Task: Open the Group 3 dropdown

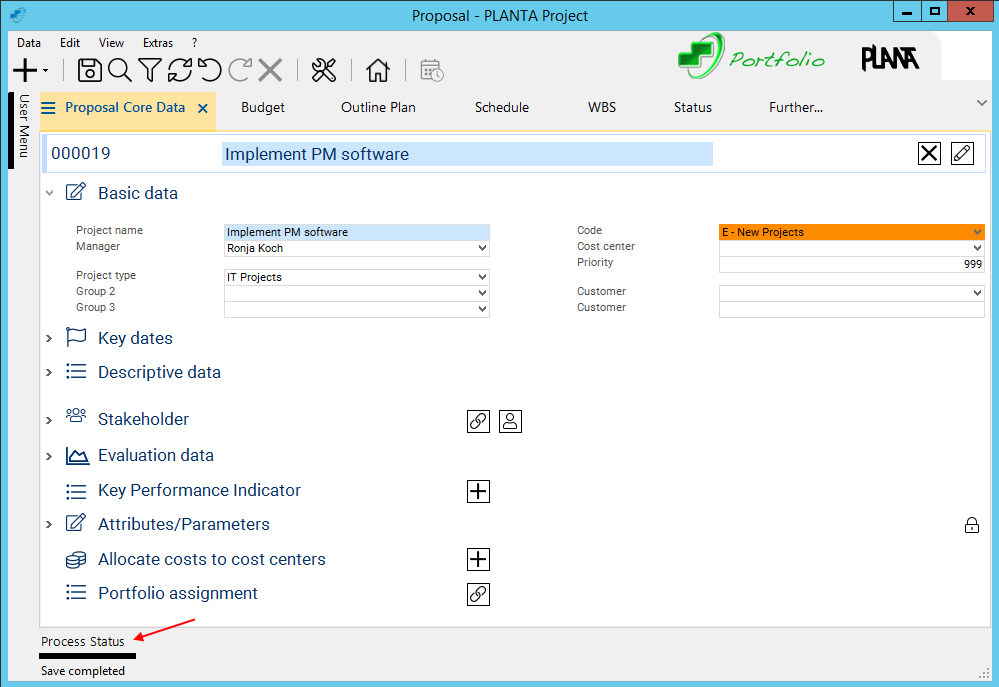Action: (x=482, y=308)
